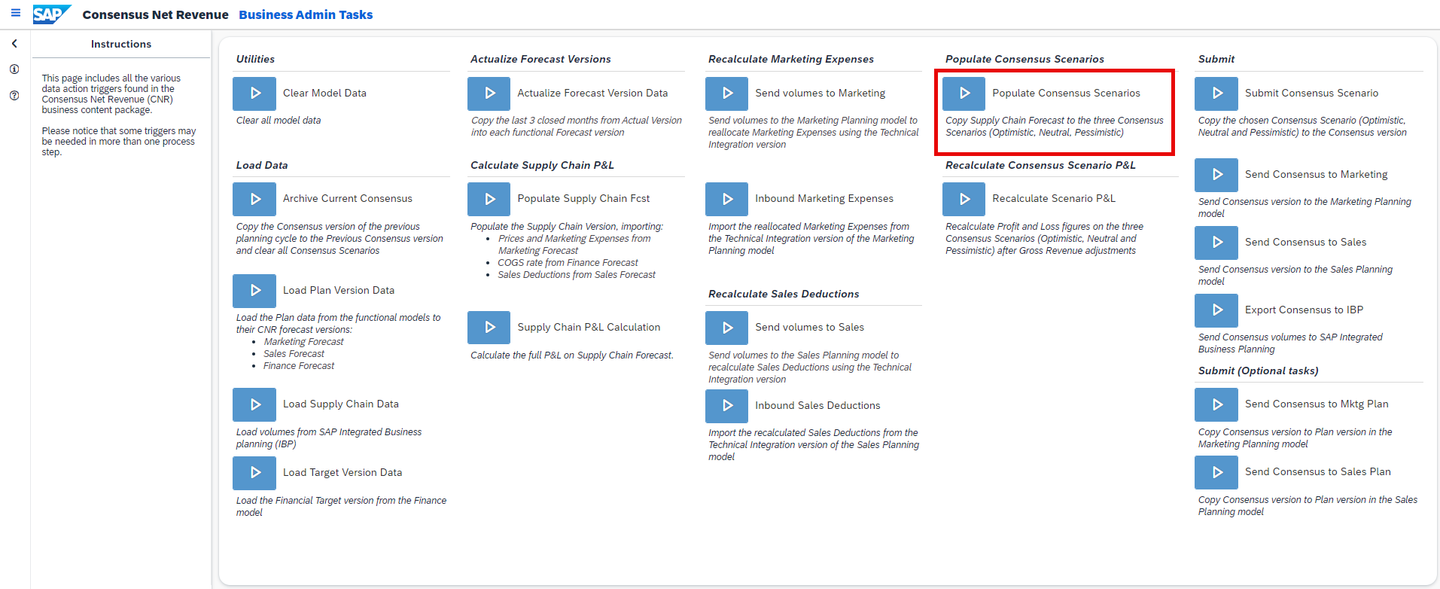Click the Consensus Net Revenue app title
The image size is (1440, 589).
click(153, 15)
